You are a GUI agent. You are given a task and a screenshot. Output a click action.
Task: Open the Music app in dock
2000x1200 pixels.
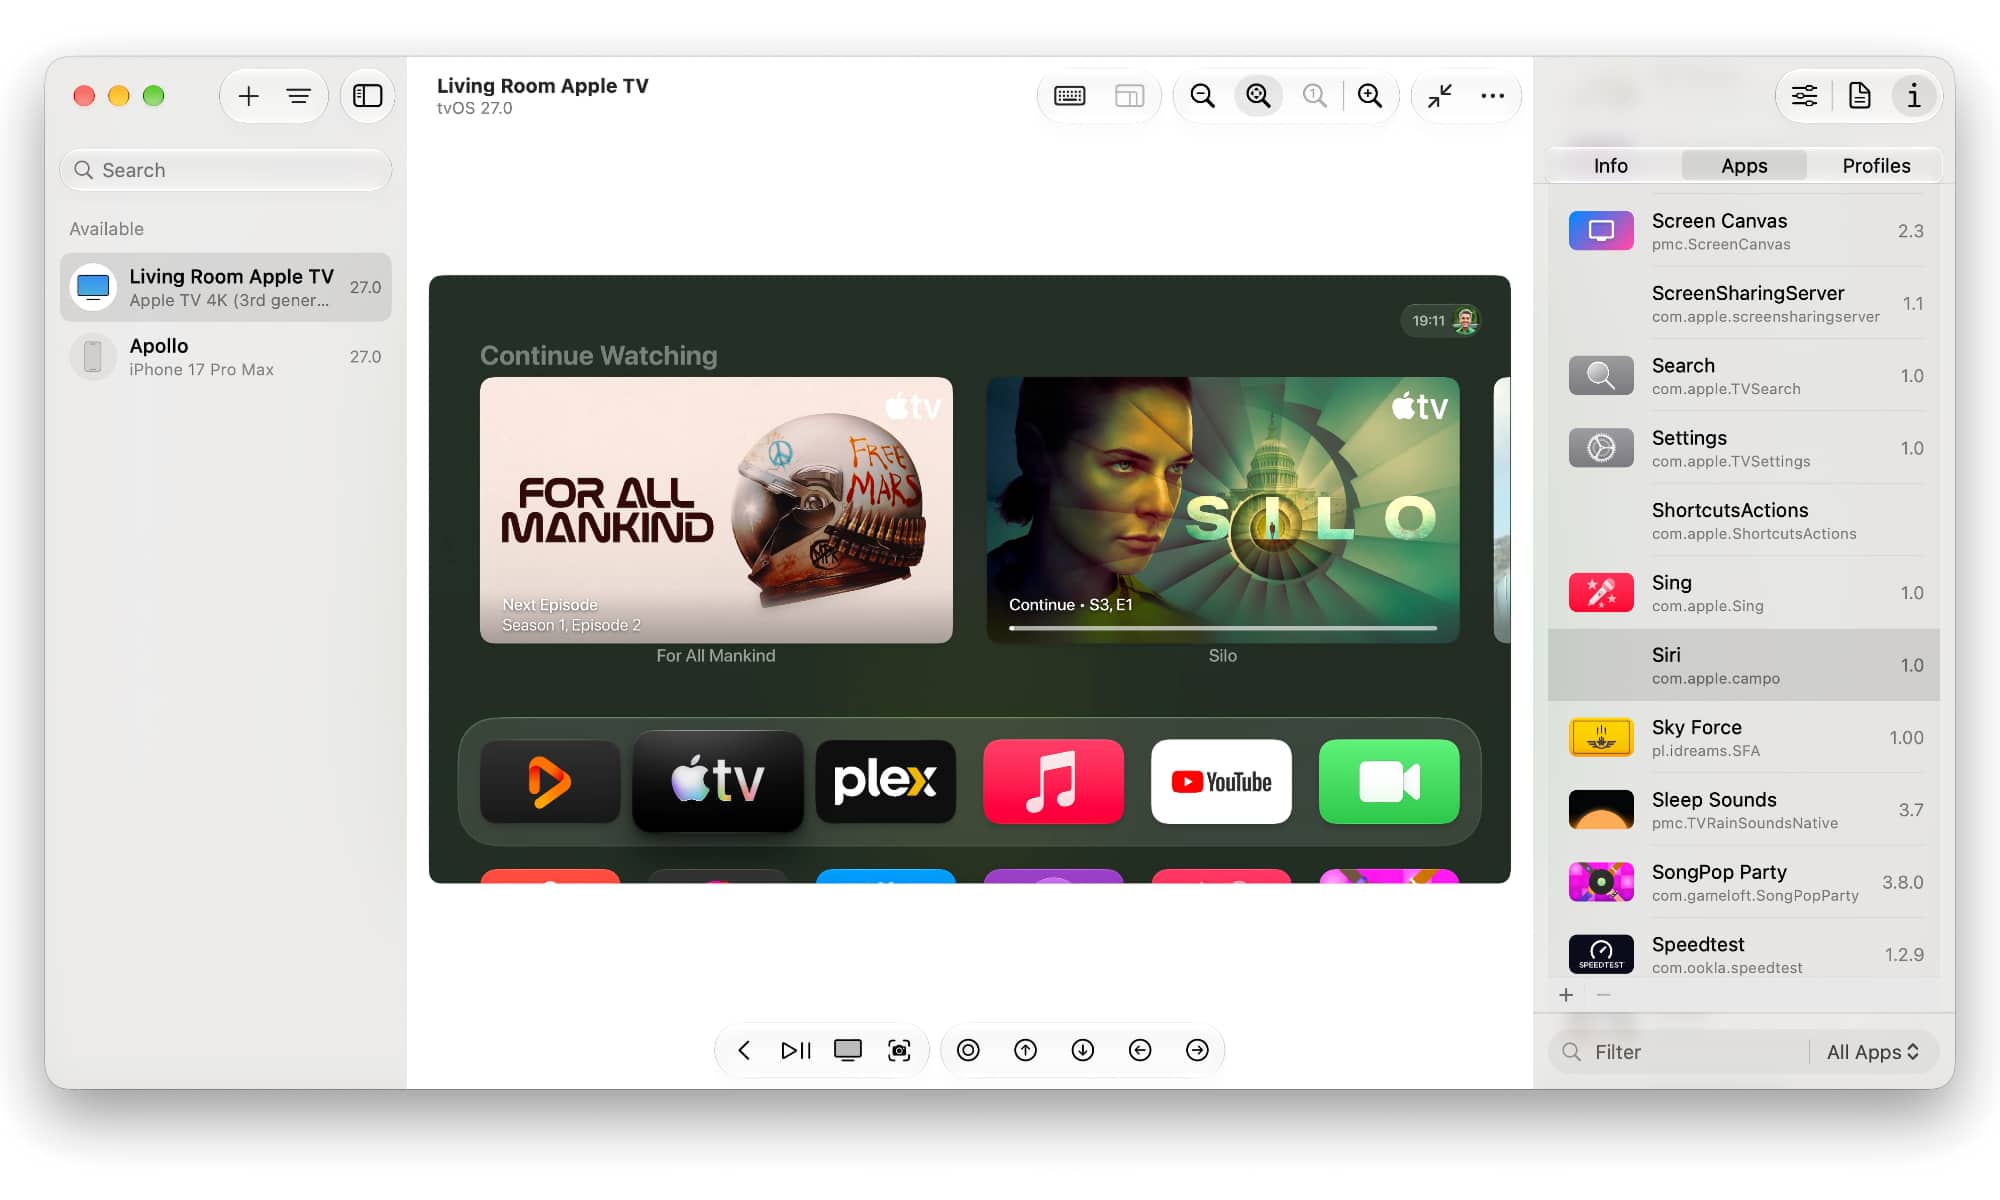tap(1053, 782)
